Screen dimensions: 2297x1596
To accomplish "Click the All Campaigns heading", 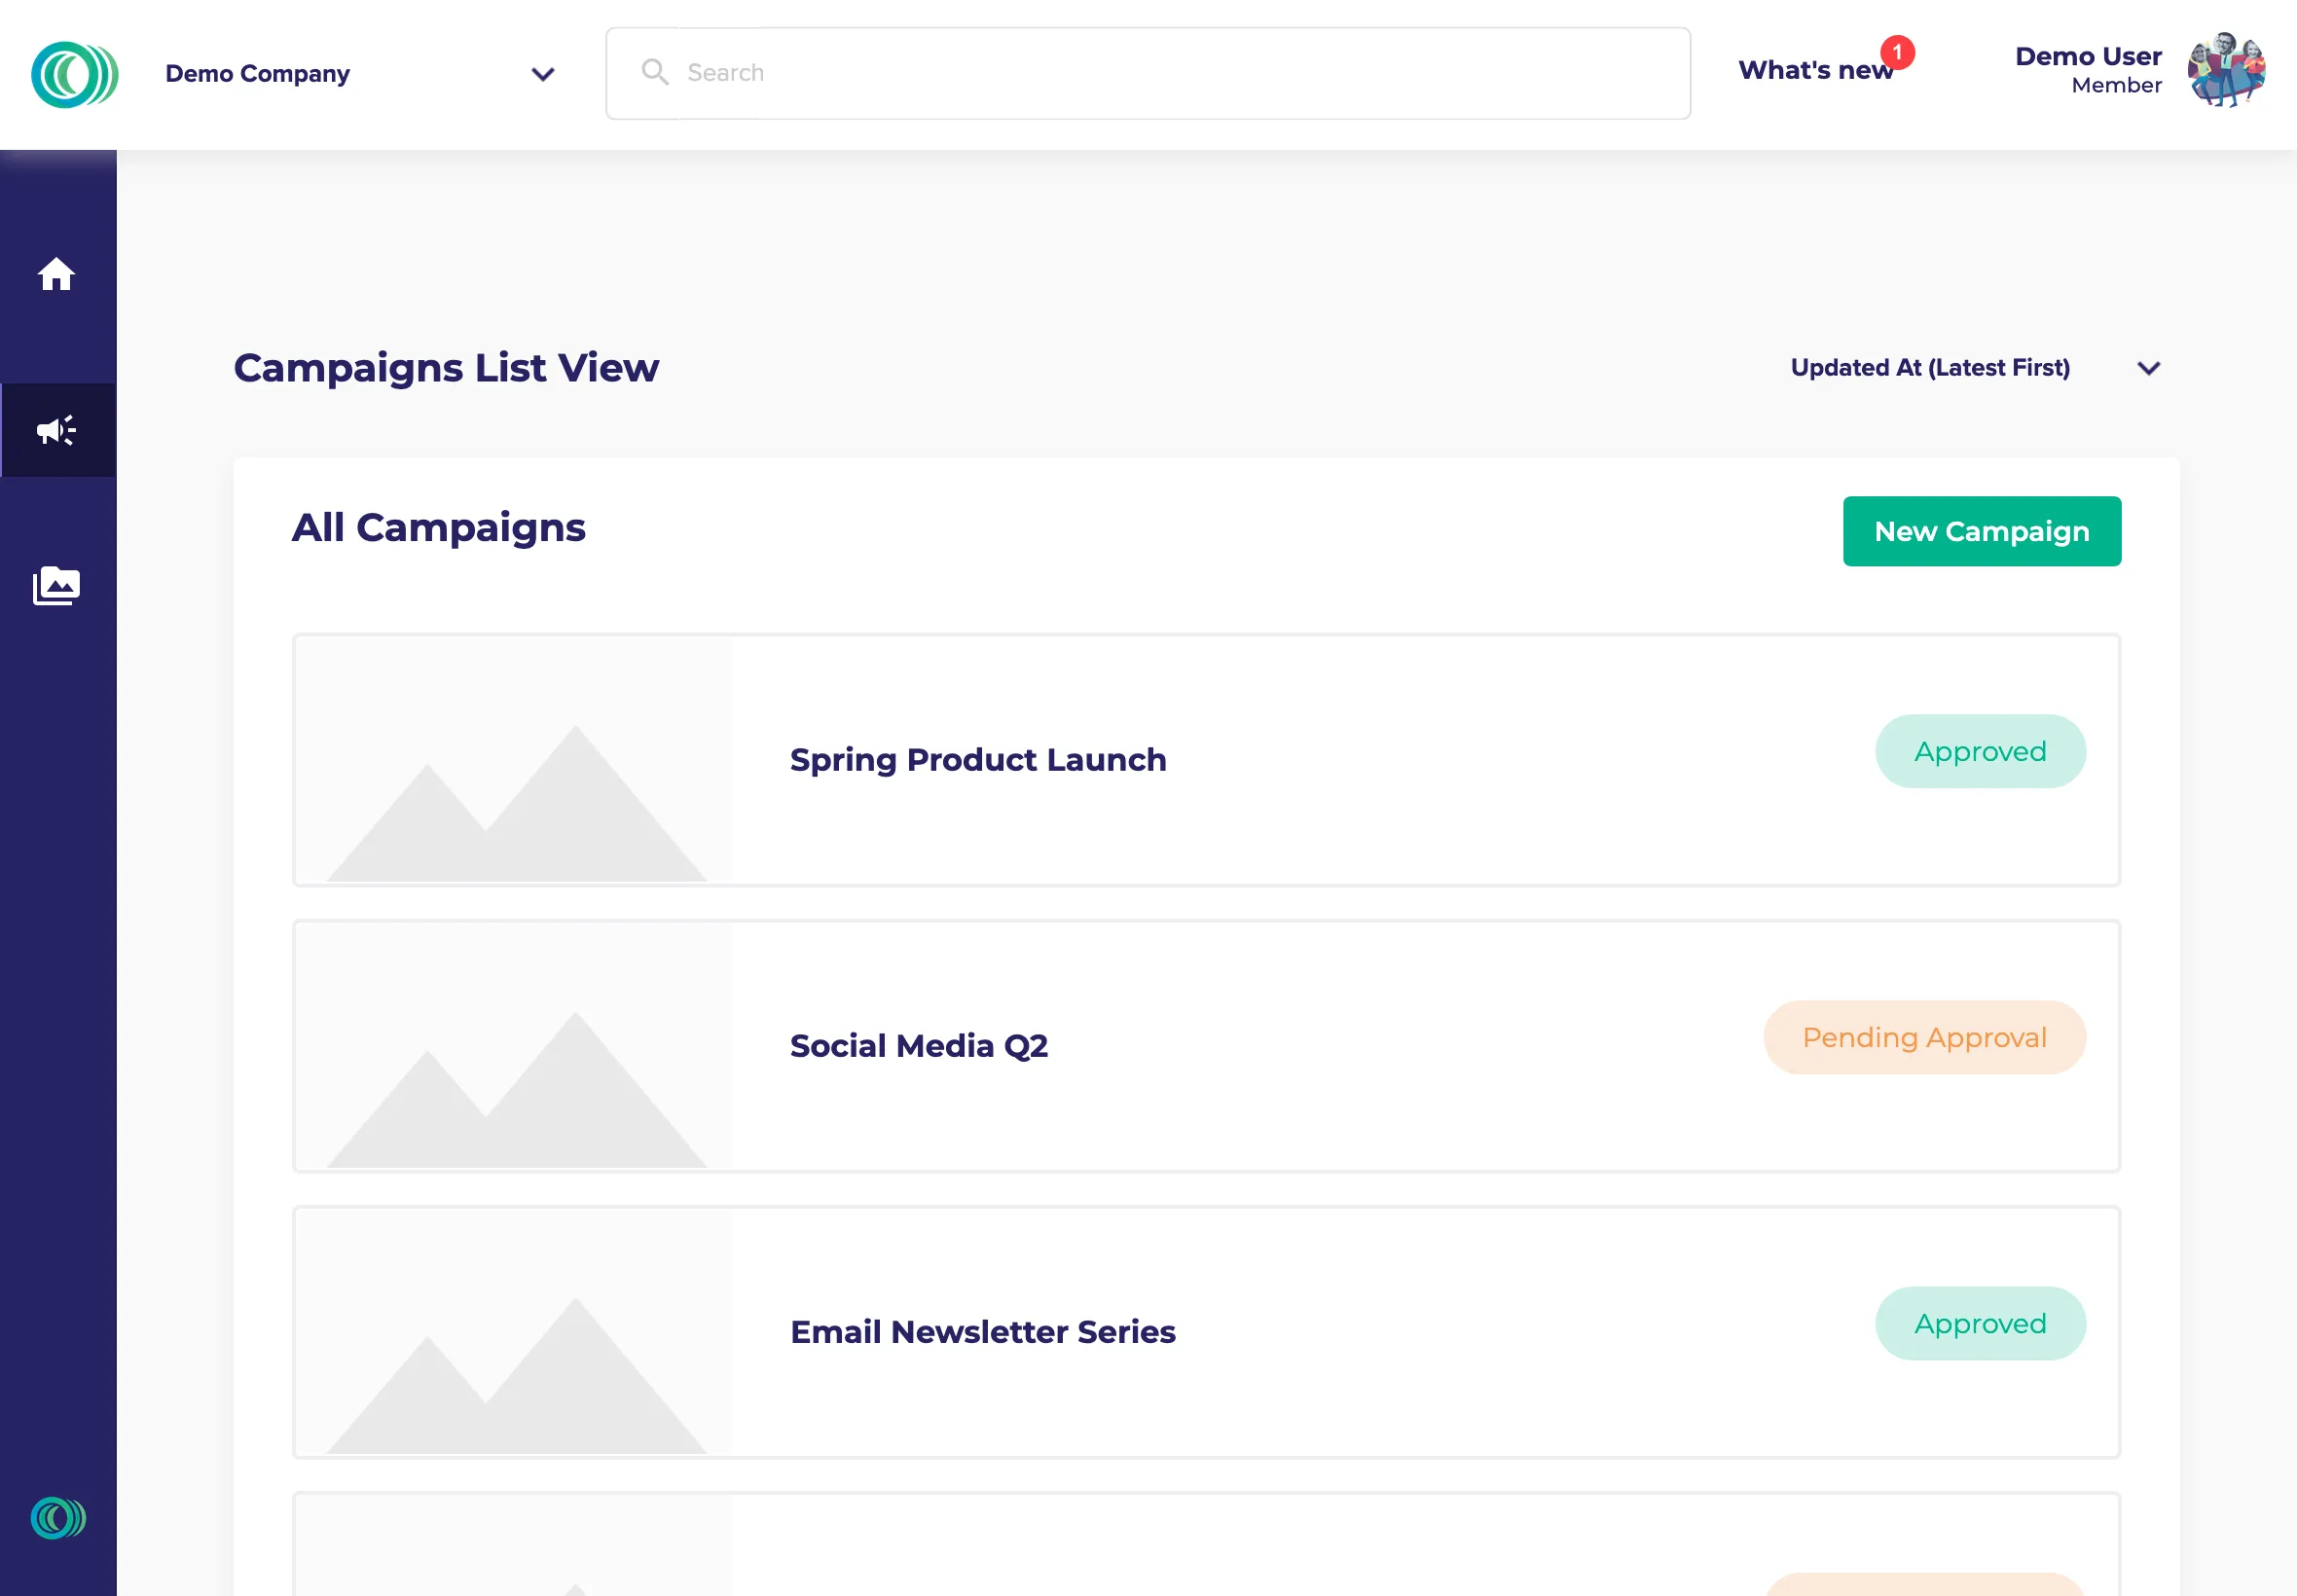I will (439, 528).
